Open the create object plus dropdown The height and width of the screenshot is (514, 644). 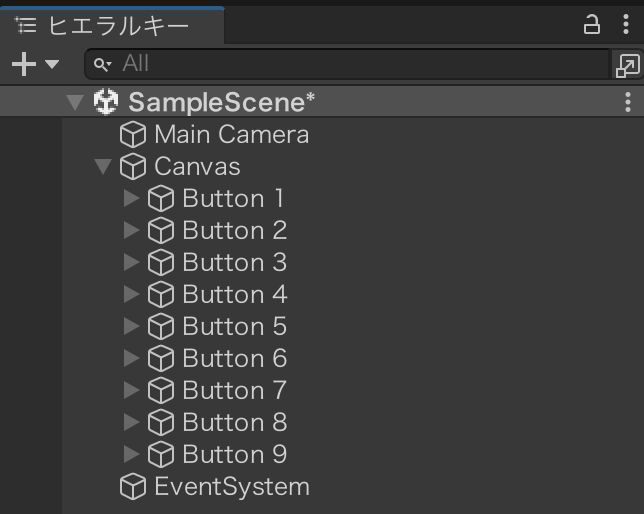pyautogui.click(x=35, y=64)
